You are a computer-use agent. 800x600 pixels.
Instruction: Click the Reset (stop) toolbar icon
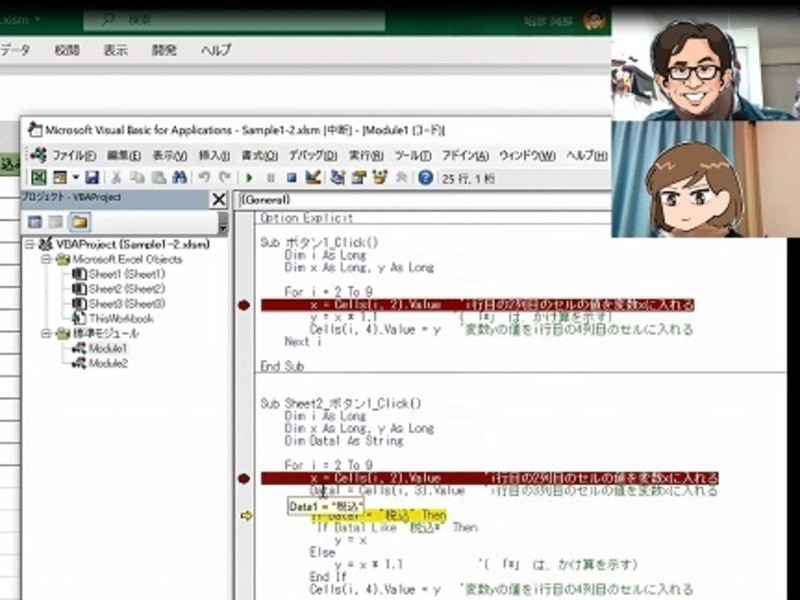291,177
